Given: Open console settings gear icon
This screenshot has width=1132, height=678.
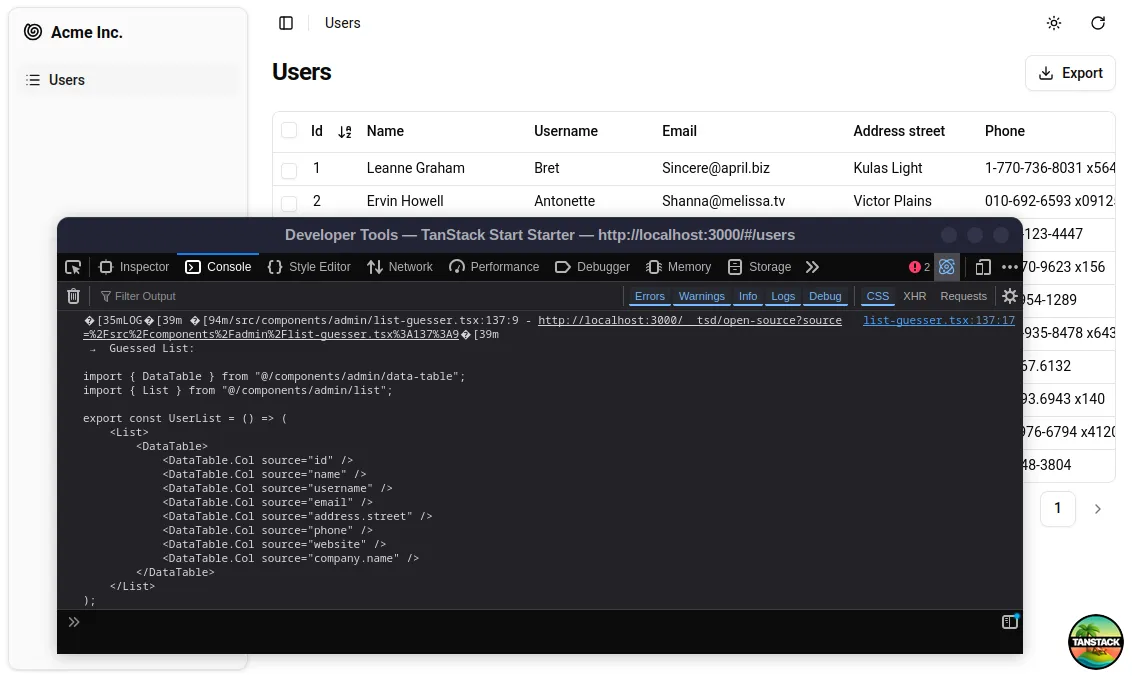Looking at the screenshot, I should click(1010, 296).
